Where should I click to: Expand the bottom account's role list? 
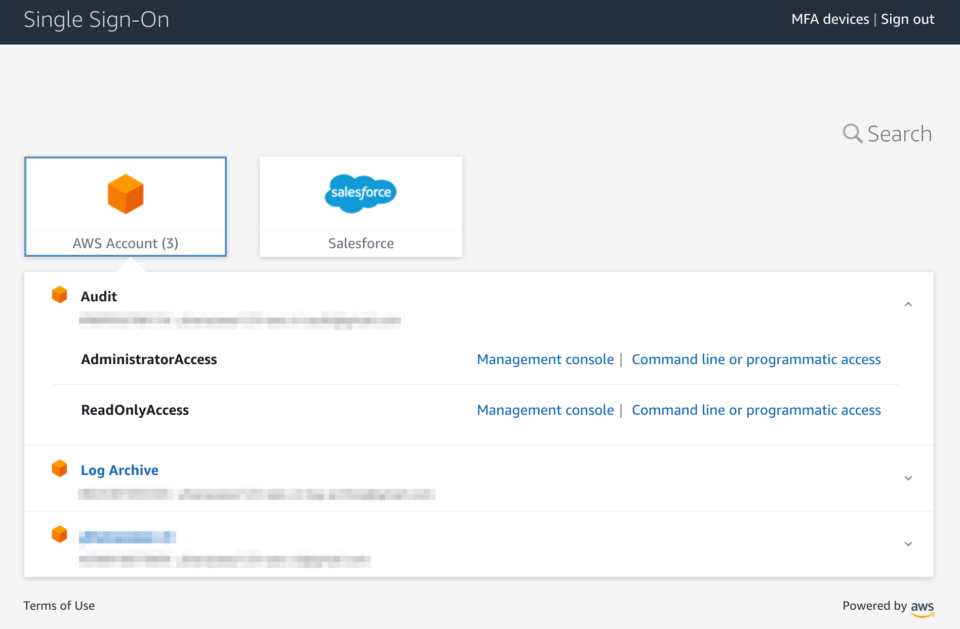click(908, 543)
